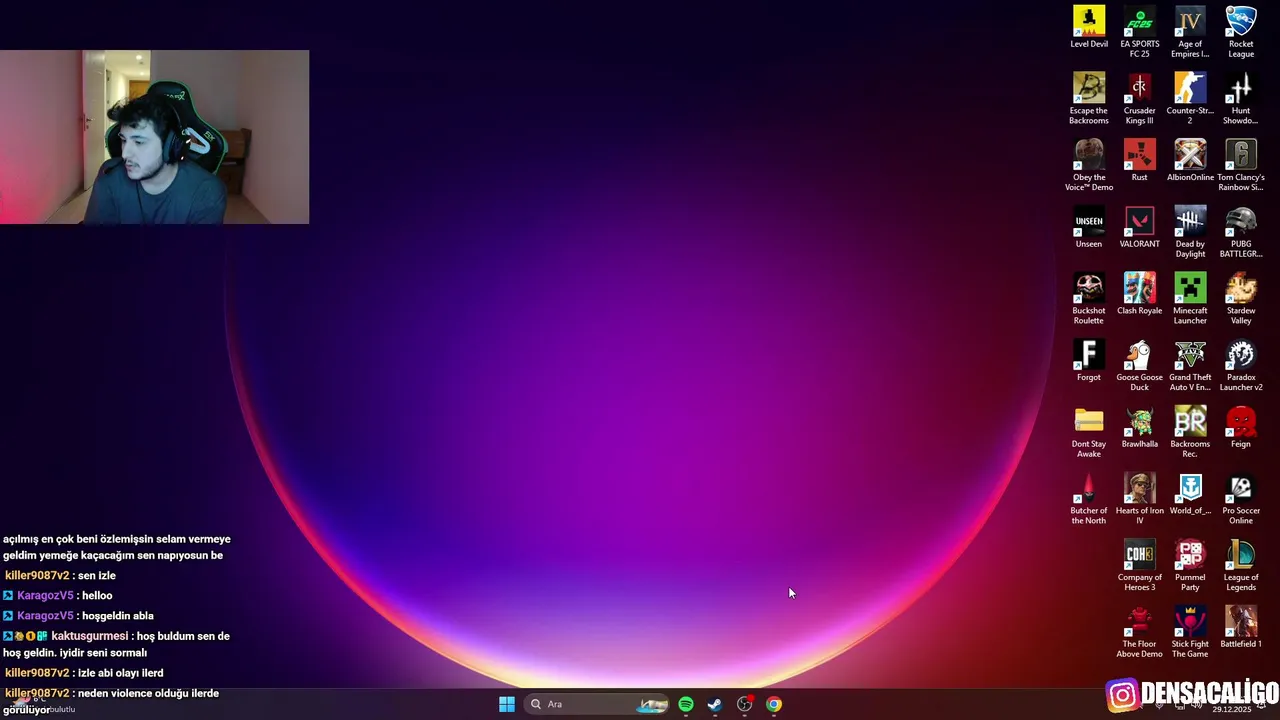Select the Unseen desktop icon
The width and height of the screenshot is (1280, 720).
pos(1089,228)
